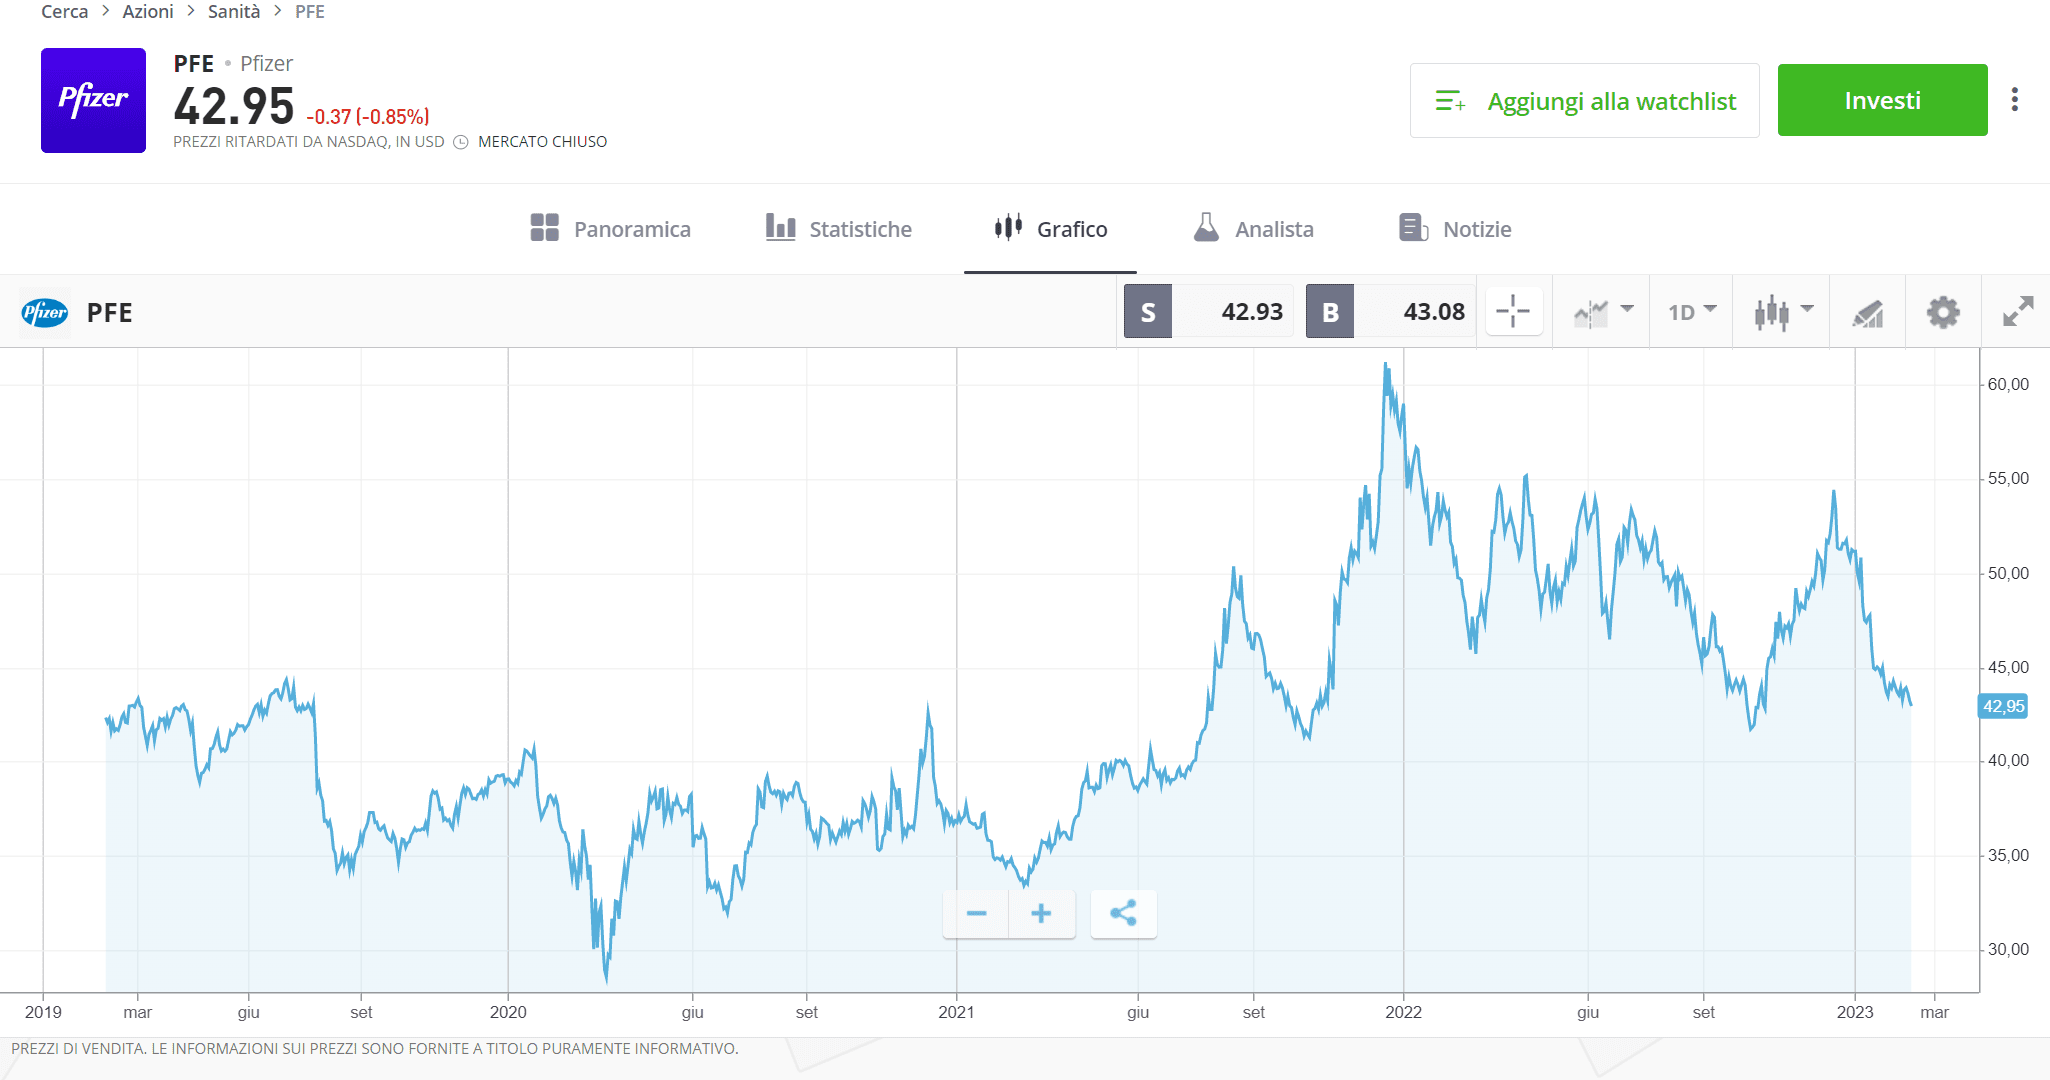This screenshot has height=1080, width=2050.
Task: Click the 60,00 price axis label
Action: point(2008,384)
